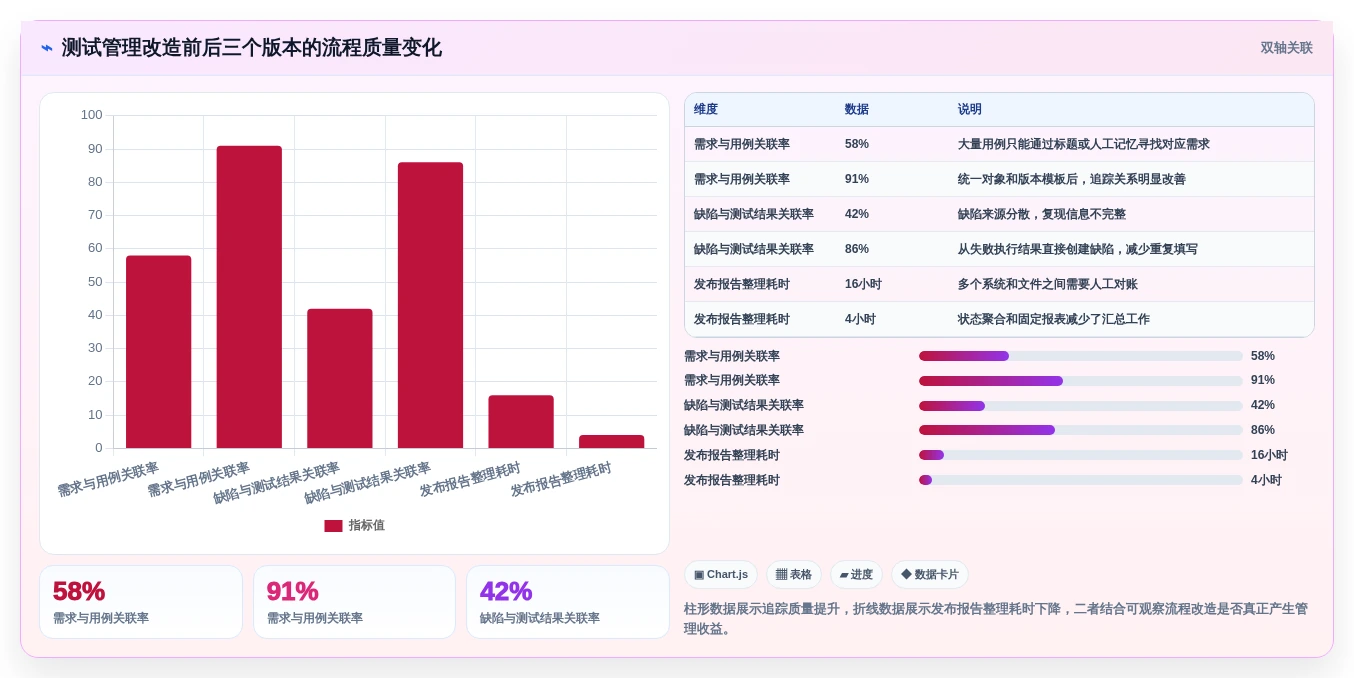Click the page title 测试管理改造前后三个版本的流程质量变化
This screenshot has width=1354, height=678.
(252, 48)
